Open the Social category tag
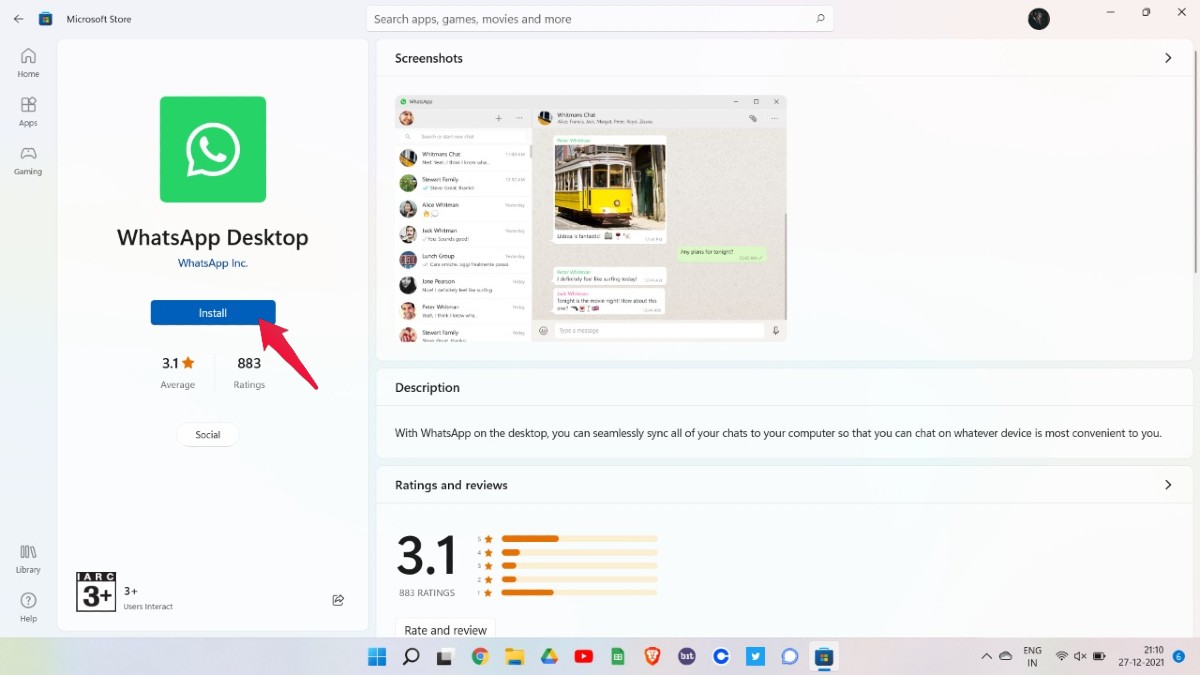This screenshot has width=1200, height=675. 207,434
